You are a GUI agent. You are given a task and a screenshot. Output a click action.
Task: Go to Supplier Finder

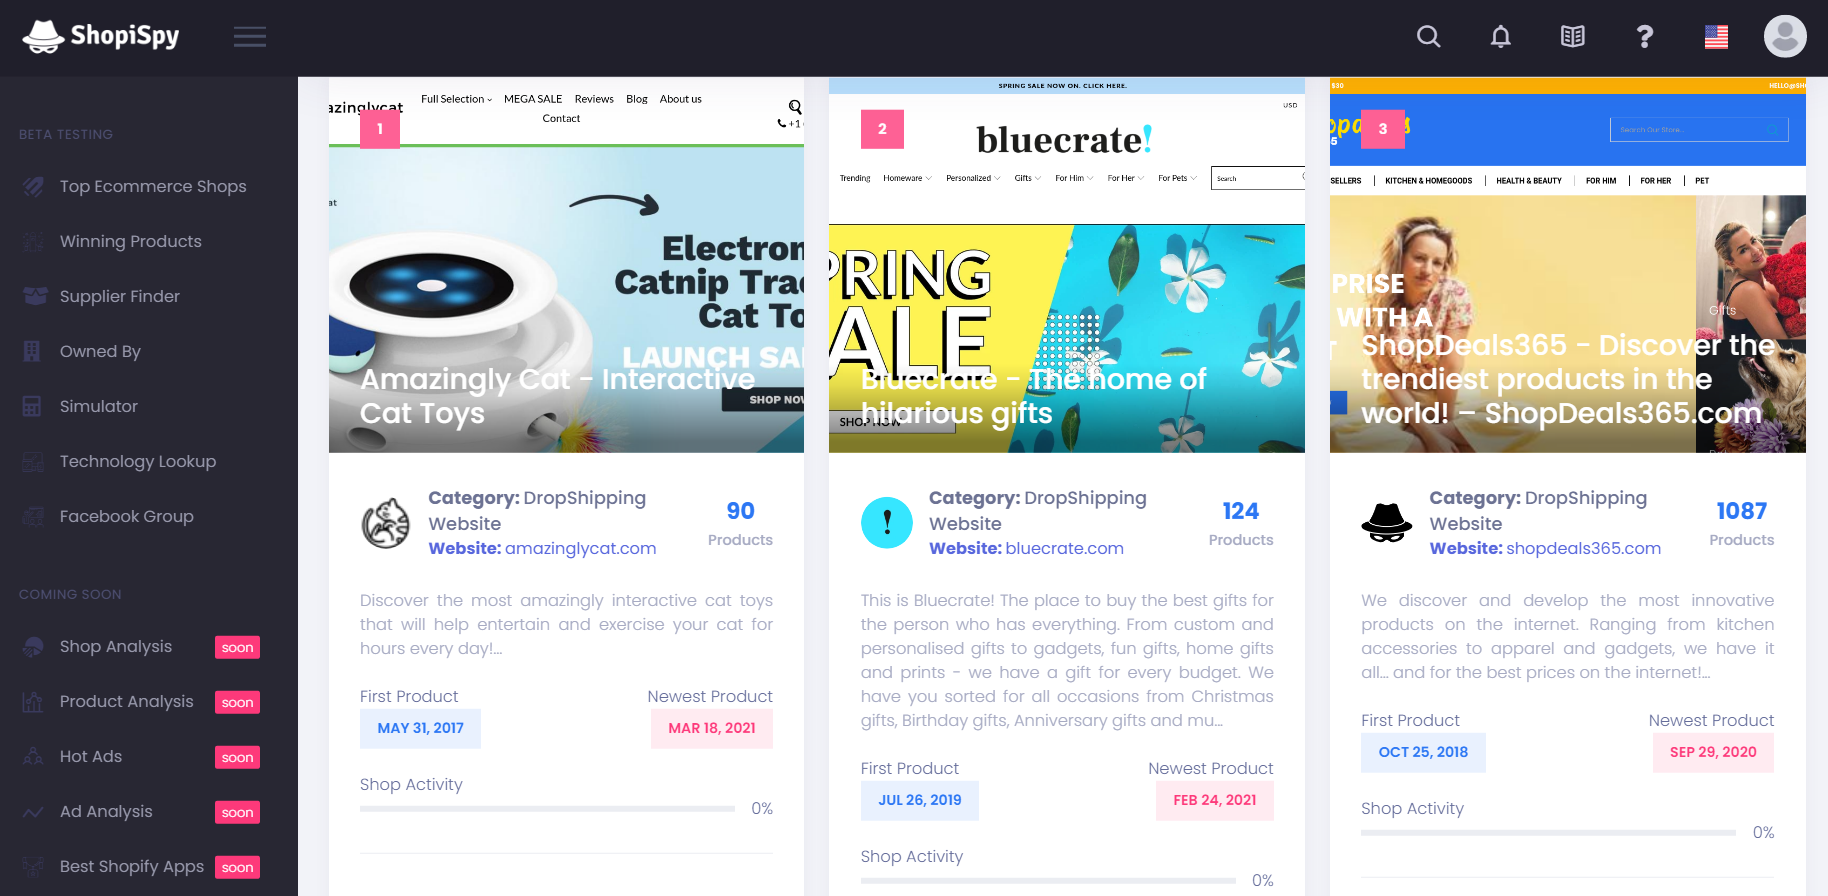click(120, 297)
